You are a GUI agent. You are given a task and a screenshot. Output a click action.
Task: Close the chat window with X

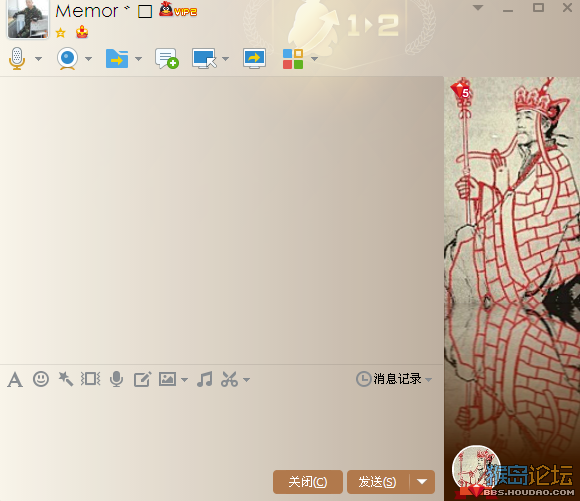[x=567, y=7]
